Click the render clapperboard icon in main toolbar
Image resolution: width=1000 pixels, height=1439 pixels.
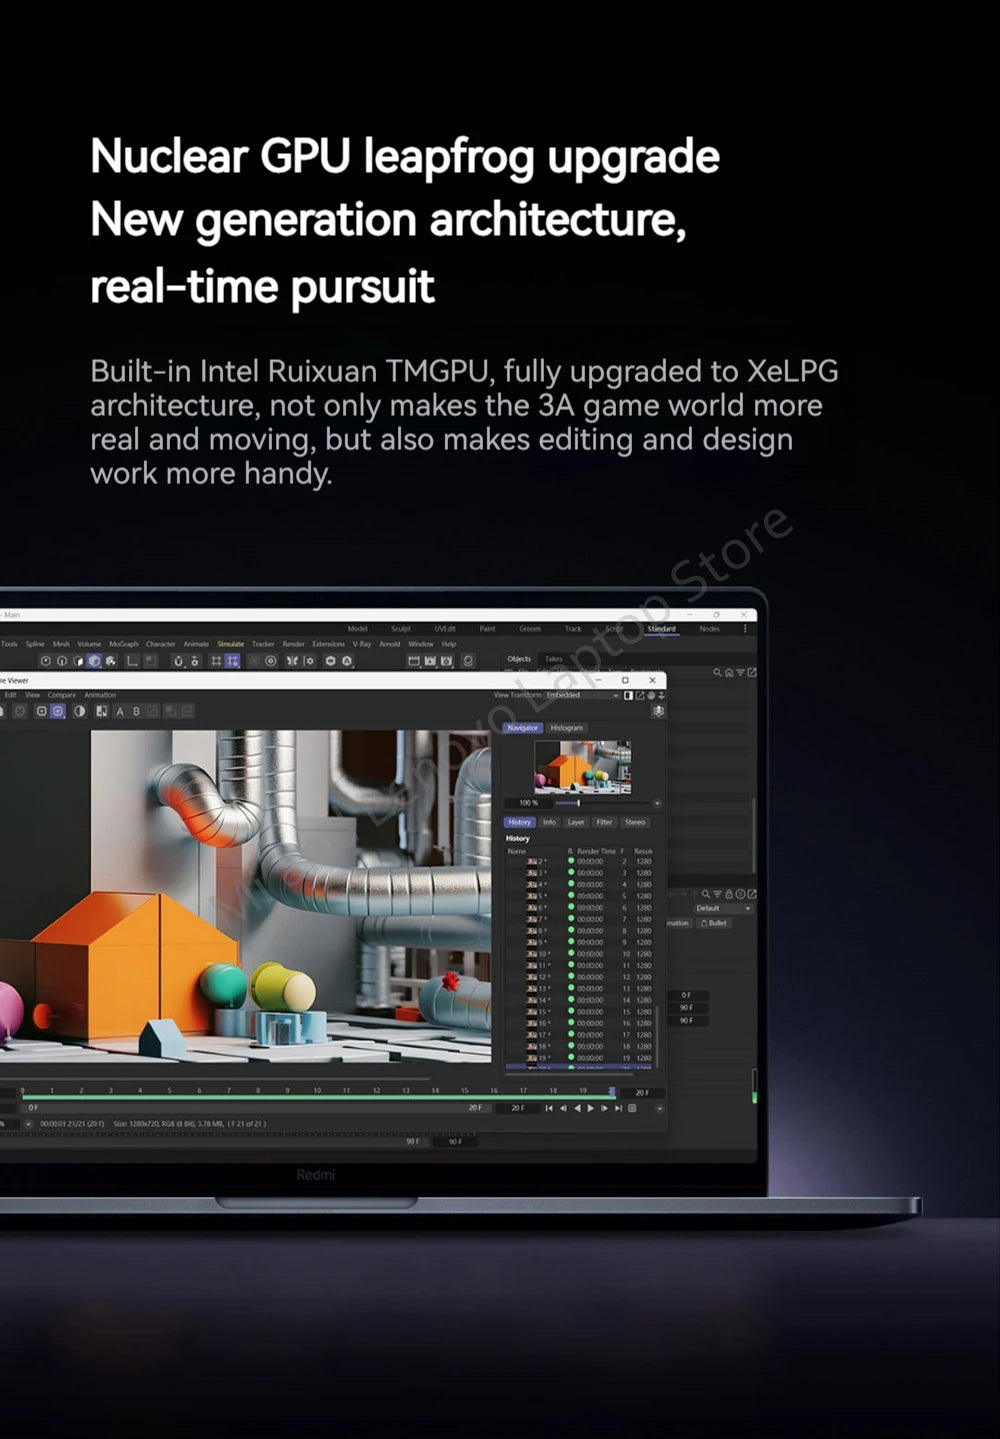tap(414, 661)
